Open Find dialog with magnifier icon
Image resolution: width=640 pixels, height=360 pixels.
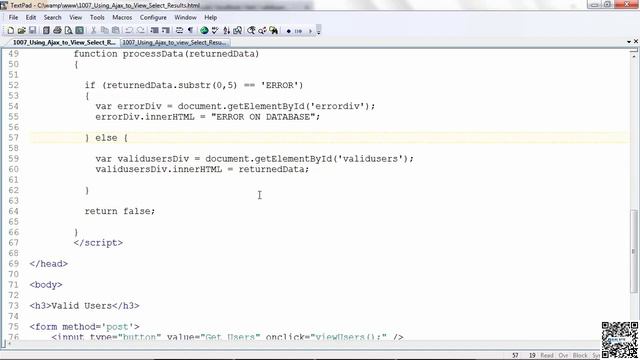point(251,31)
